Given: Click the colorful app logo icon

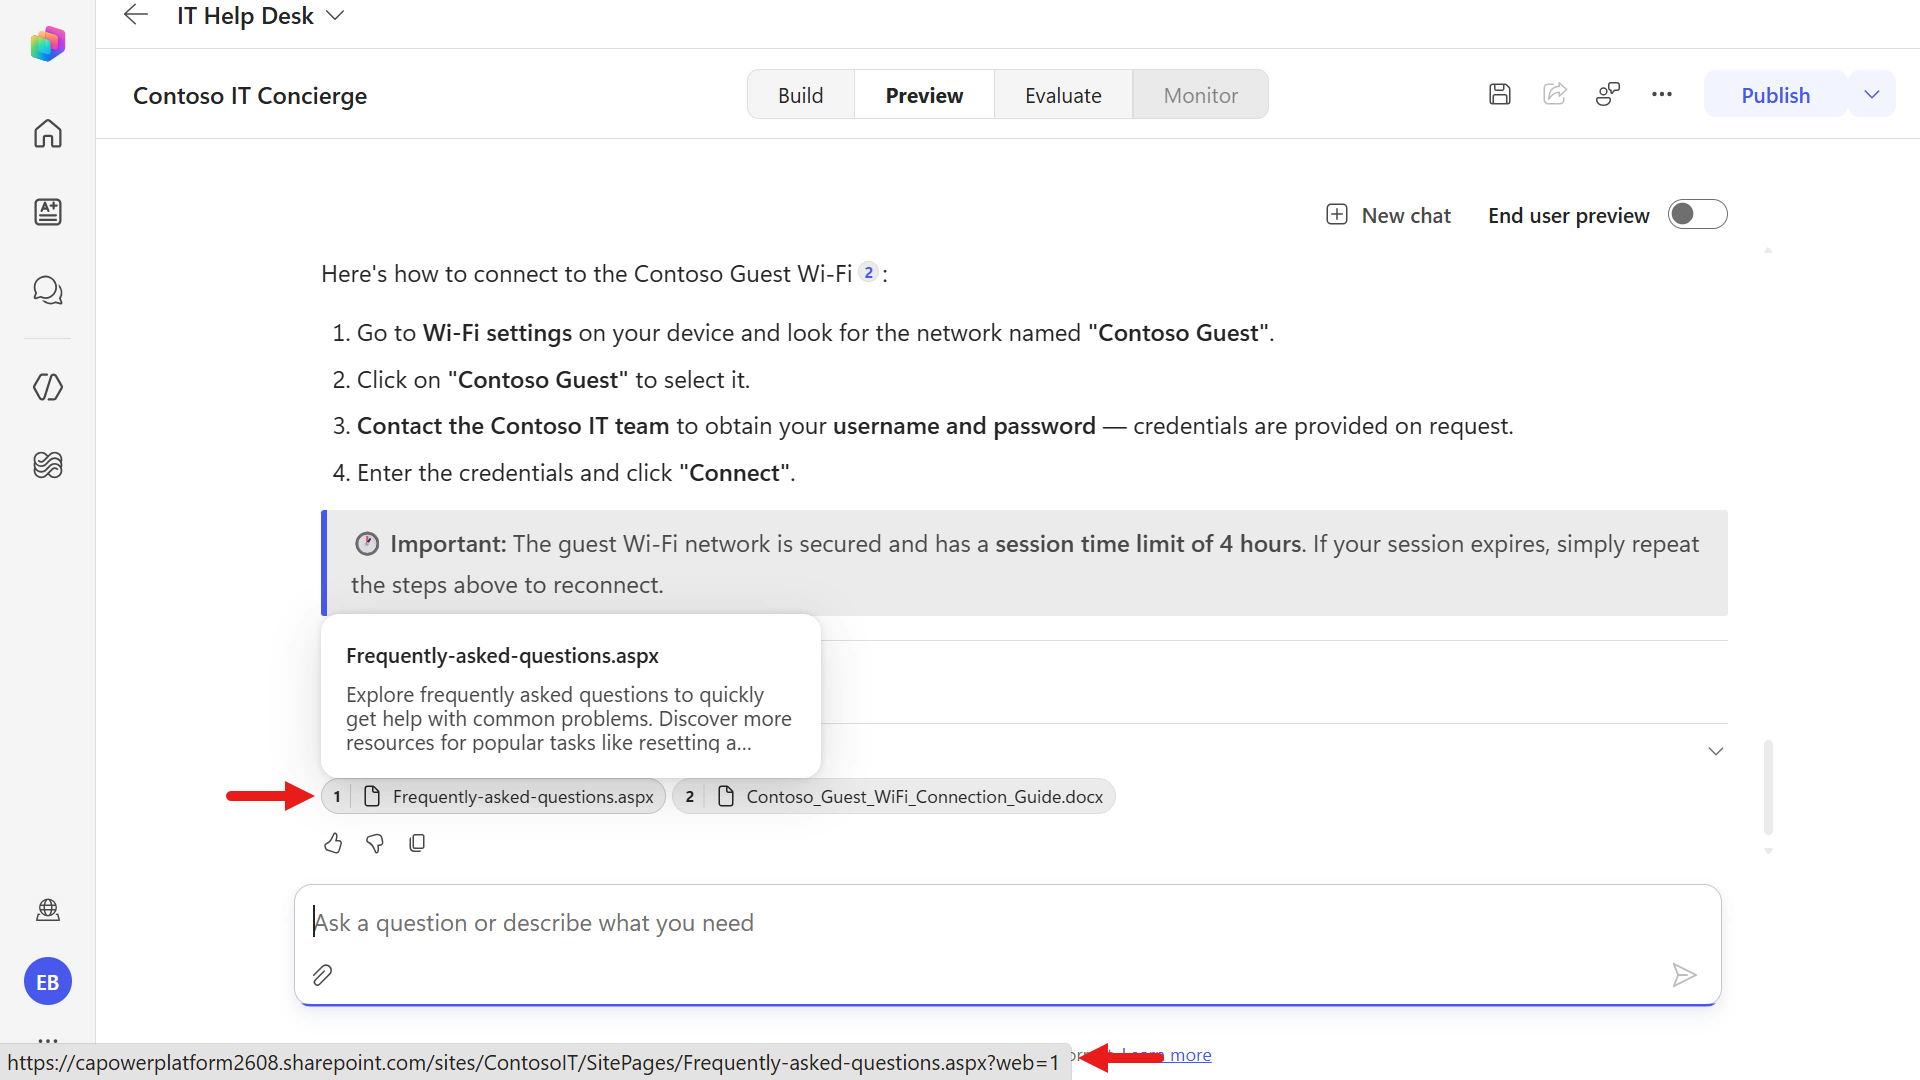Looking at the screenshot, I should (x=47, y=44).
